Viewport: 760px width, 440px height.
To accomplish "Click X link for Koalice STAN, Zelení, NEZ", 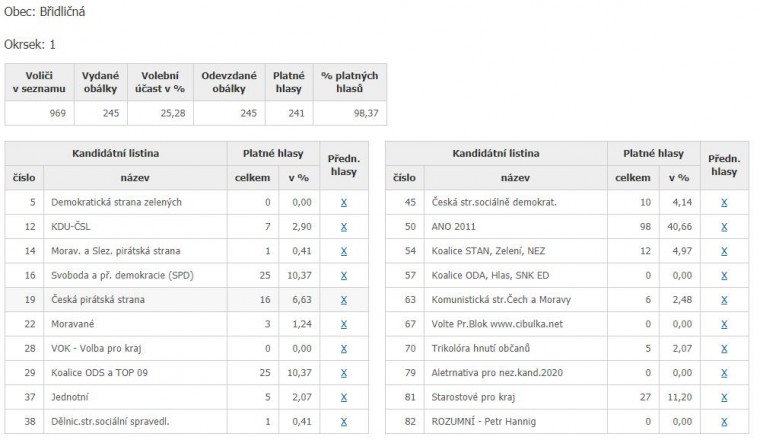I will 724,251.
